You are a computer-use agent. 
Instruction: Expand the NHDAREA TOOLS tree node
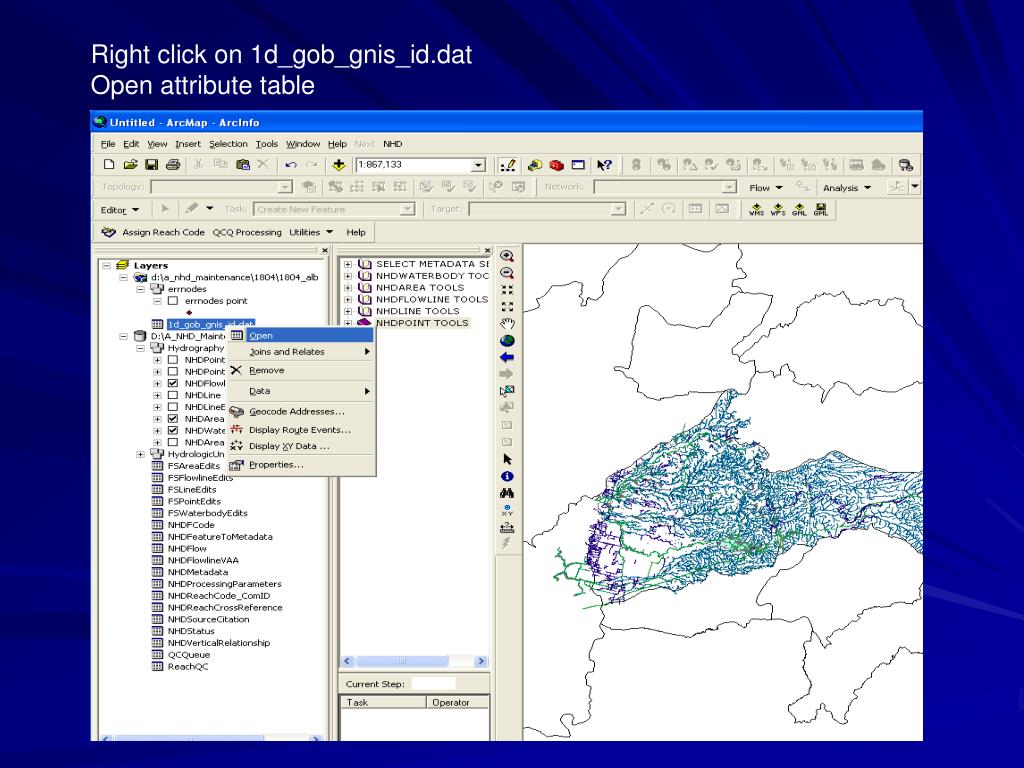coord(348,287)
